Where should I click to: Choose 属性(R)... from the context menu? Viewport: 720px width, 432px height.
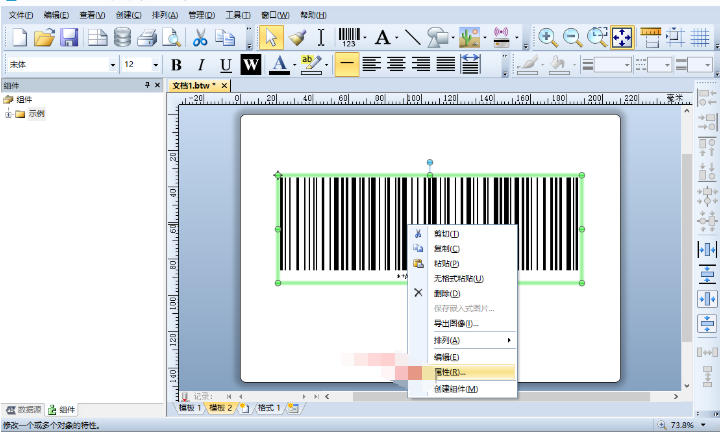447,372
